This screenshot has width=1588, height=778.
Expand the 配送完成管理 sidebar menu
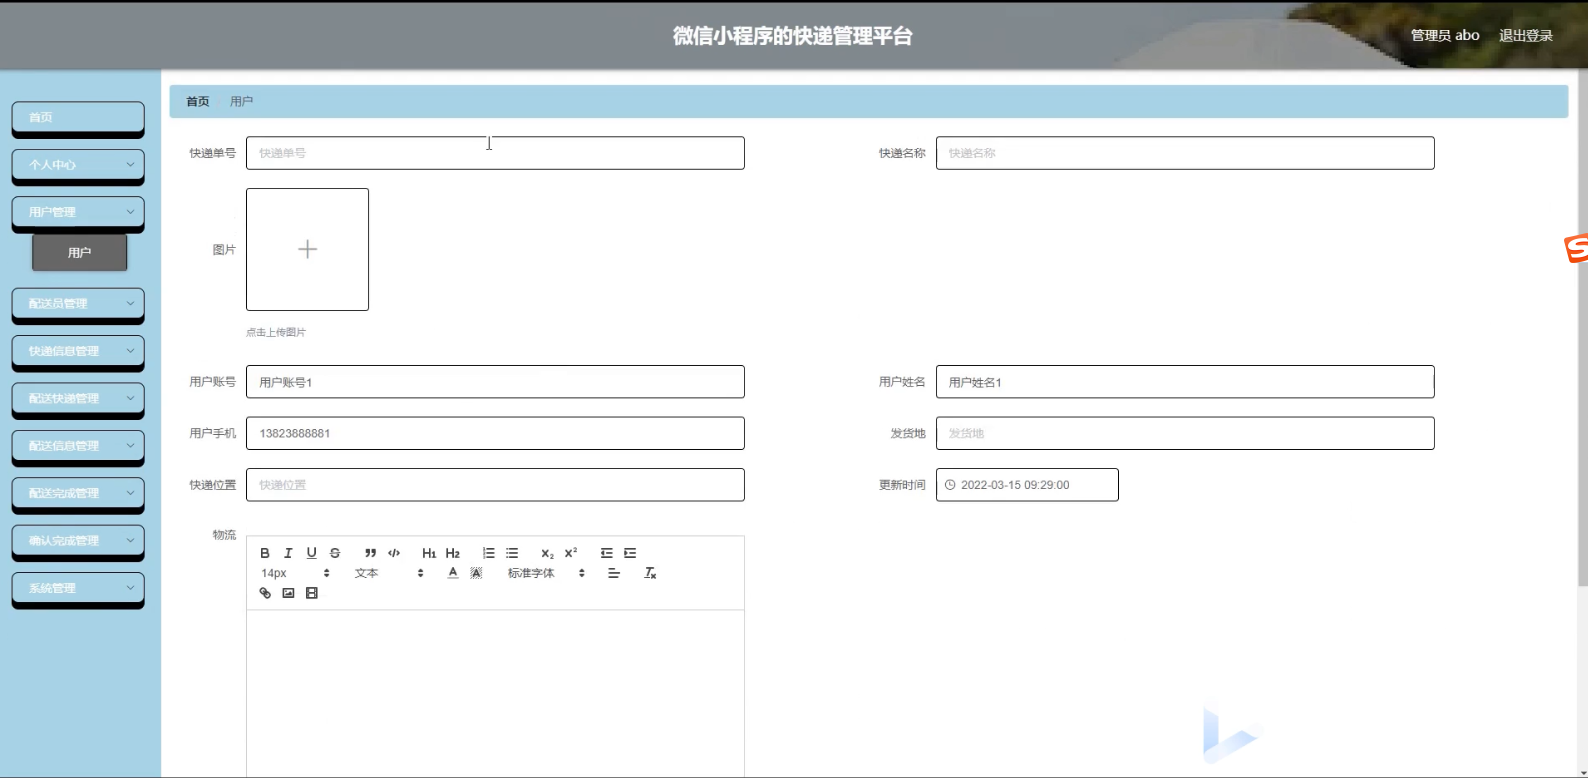click(x=78, y=493)
